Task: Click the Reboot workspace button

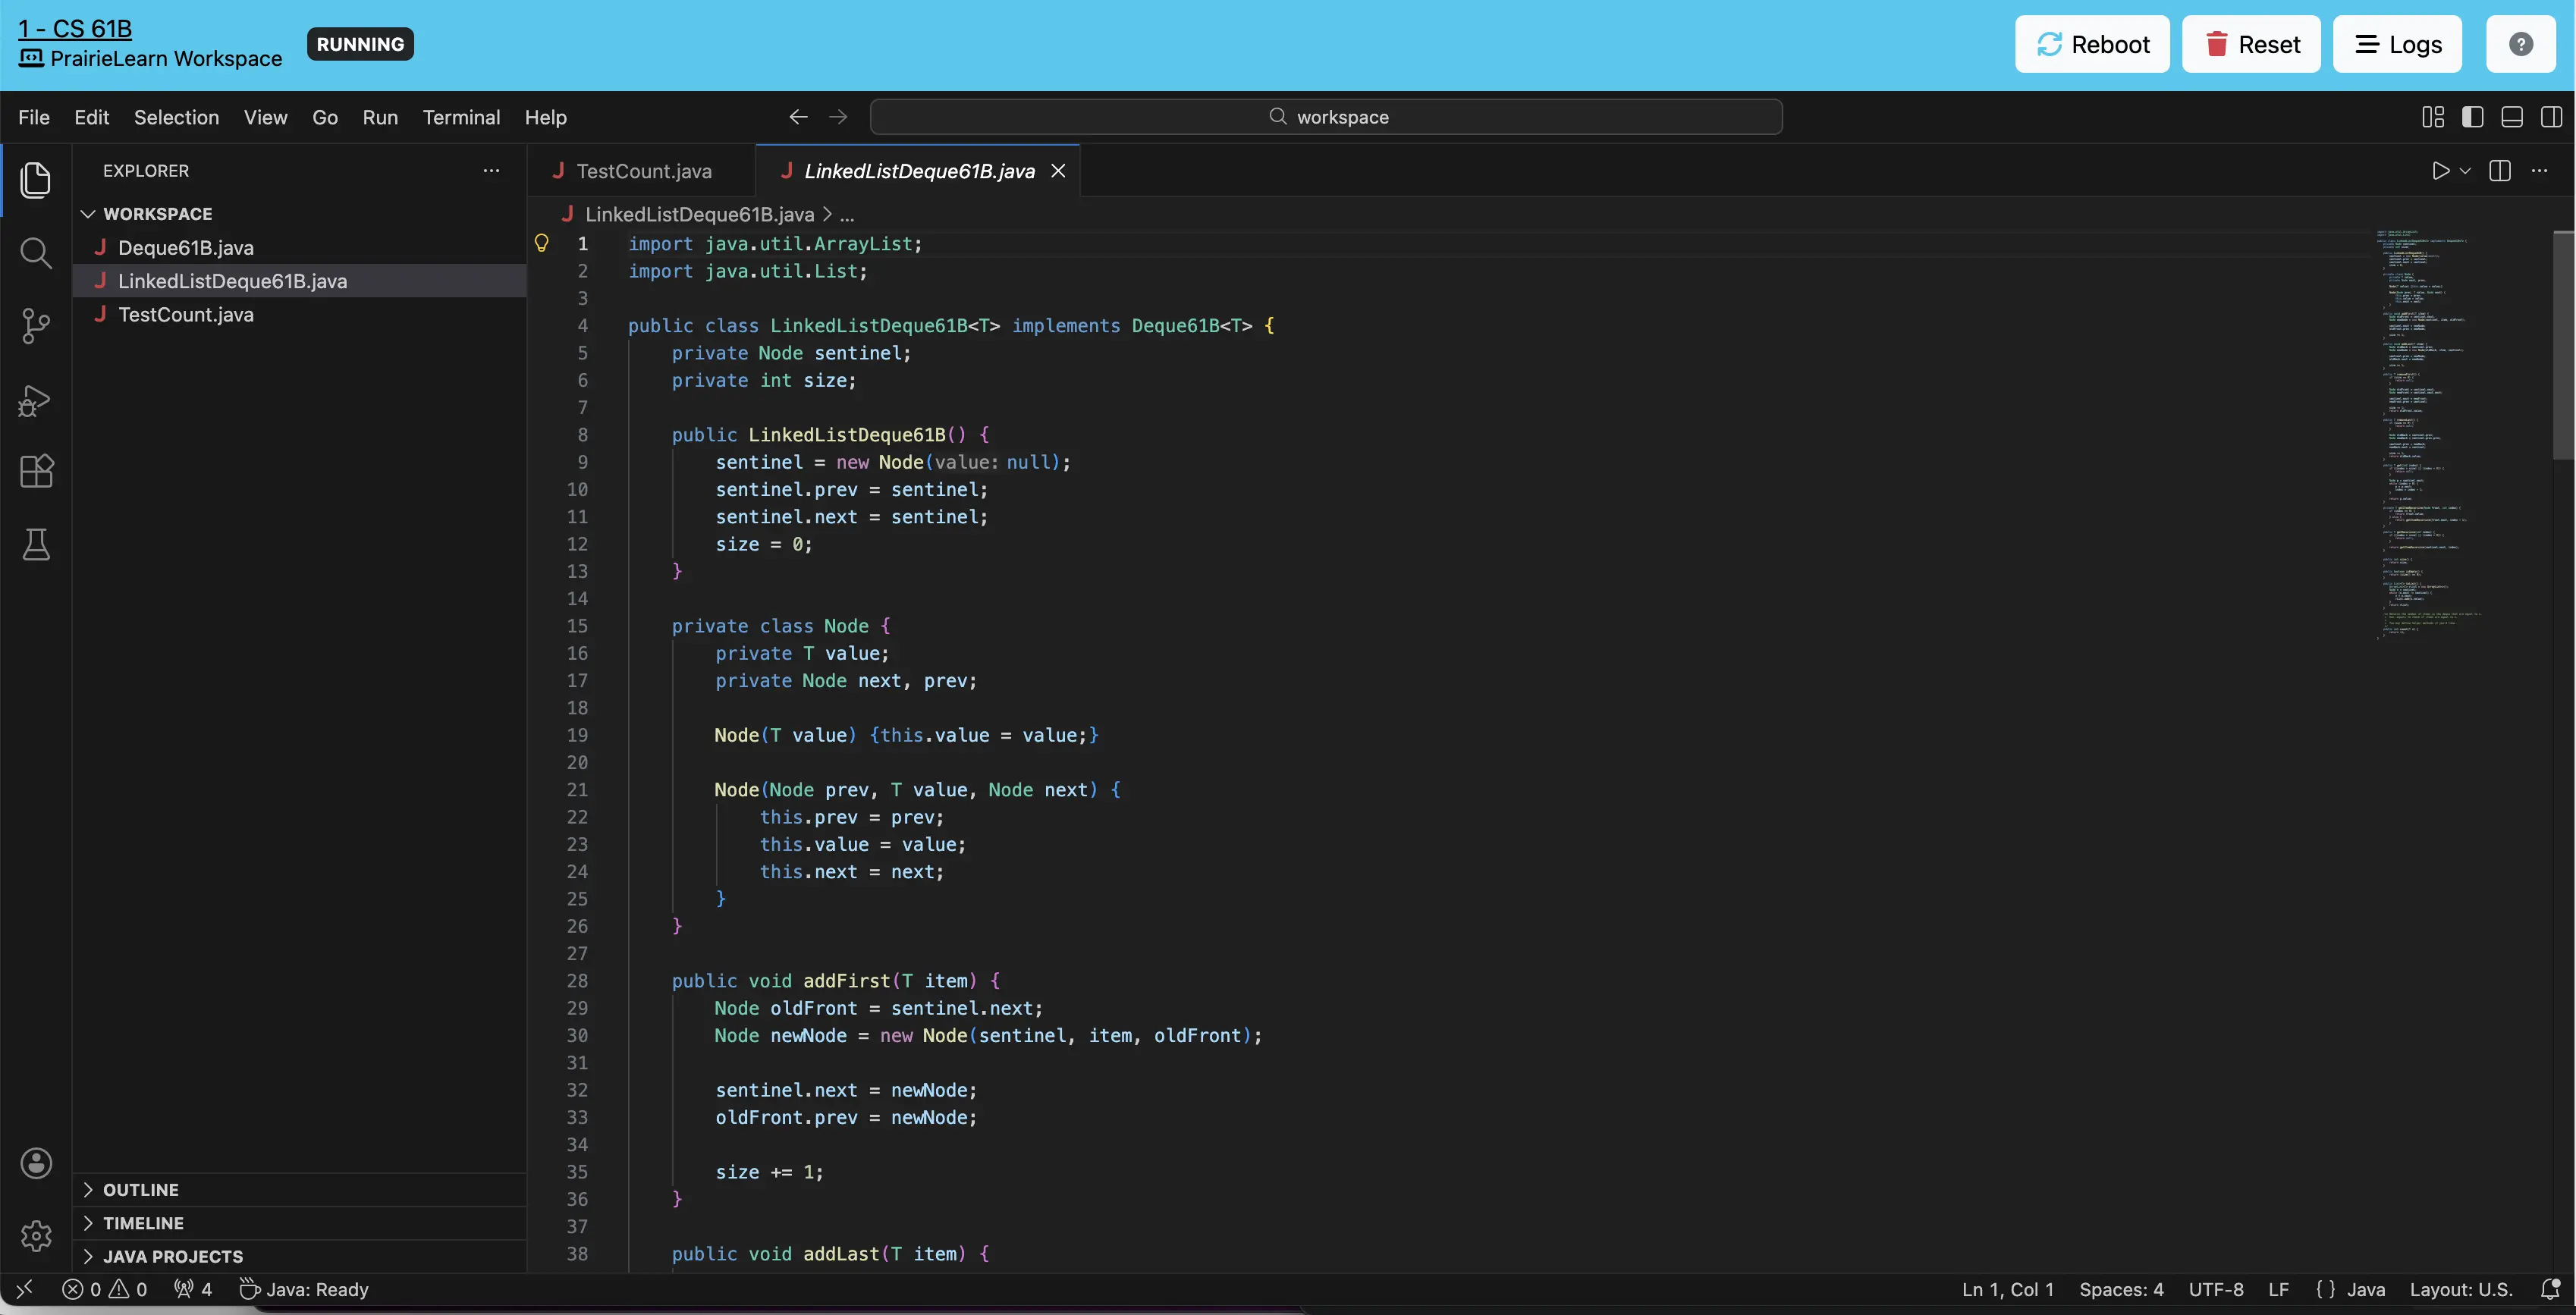Action: tap(2092, 44)
